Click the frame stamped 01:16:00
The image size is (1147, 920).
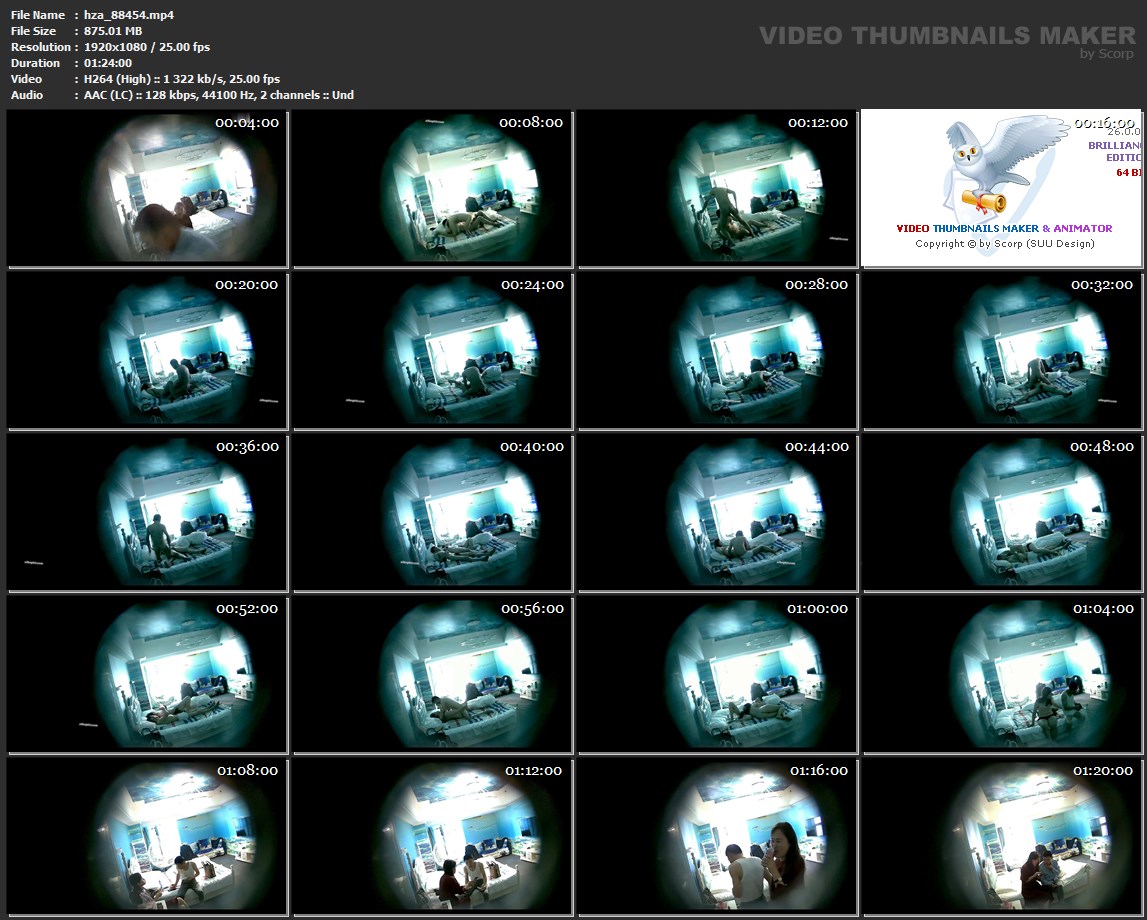click(x=717, y=836)
